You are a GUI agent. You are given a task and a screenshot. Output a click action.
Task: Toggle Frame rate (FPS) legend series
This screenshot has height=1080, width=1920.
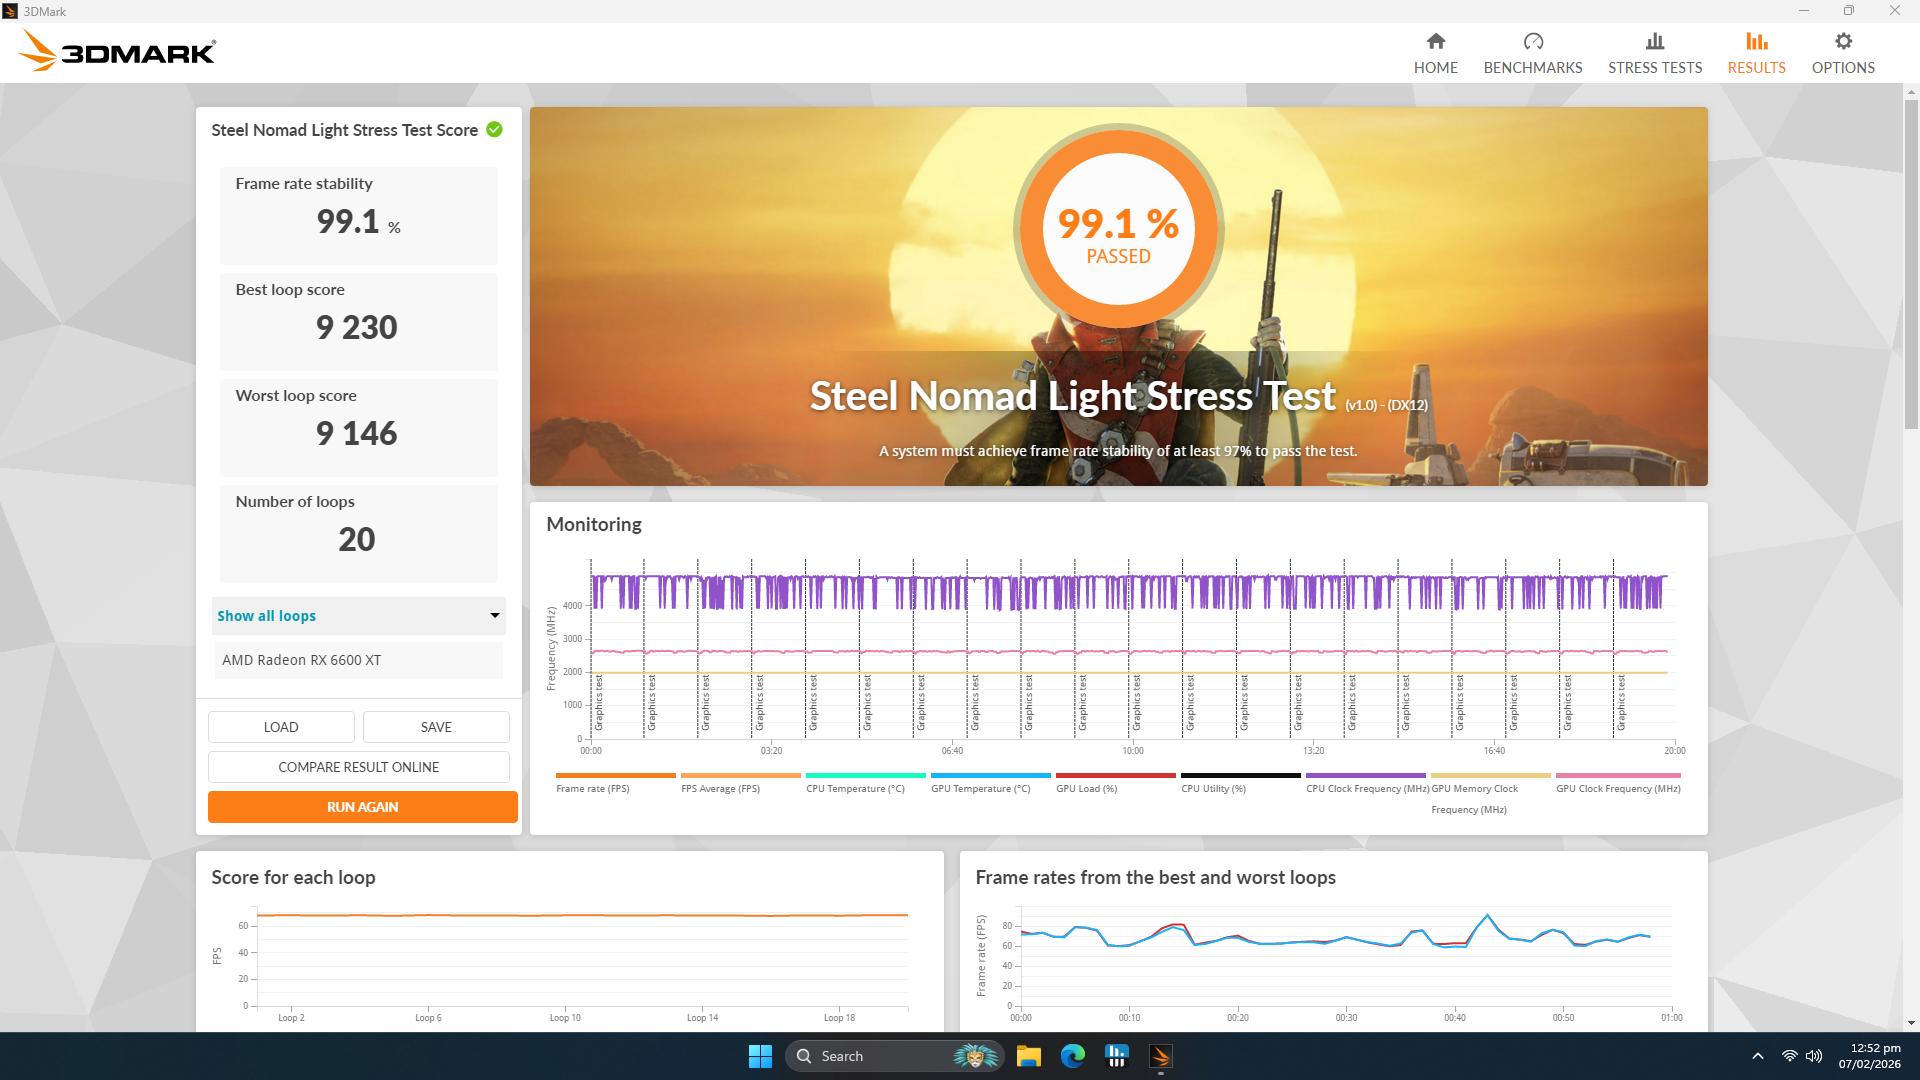pos(615,782)
